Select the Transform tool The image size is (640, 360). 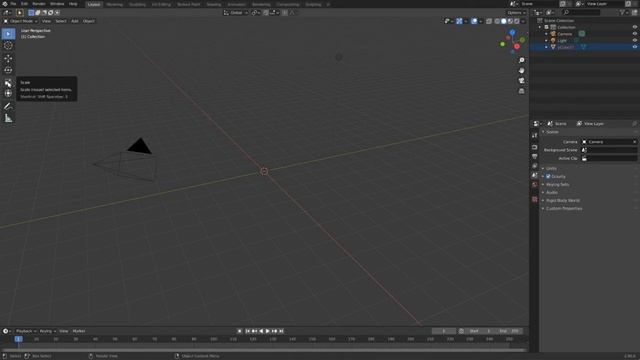8,93
